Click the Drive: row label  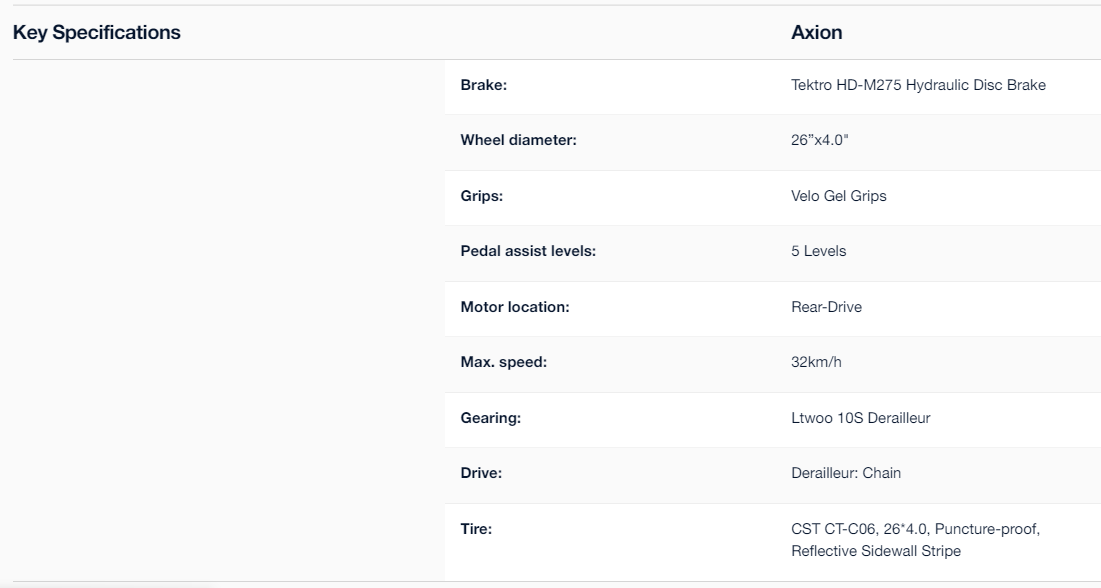pos(482,473)
